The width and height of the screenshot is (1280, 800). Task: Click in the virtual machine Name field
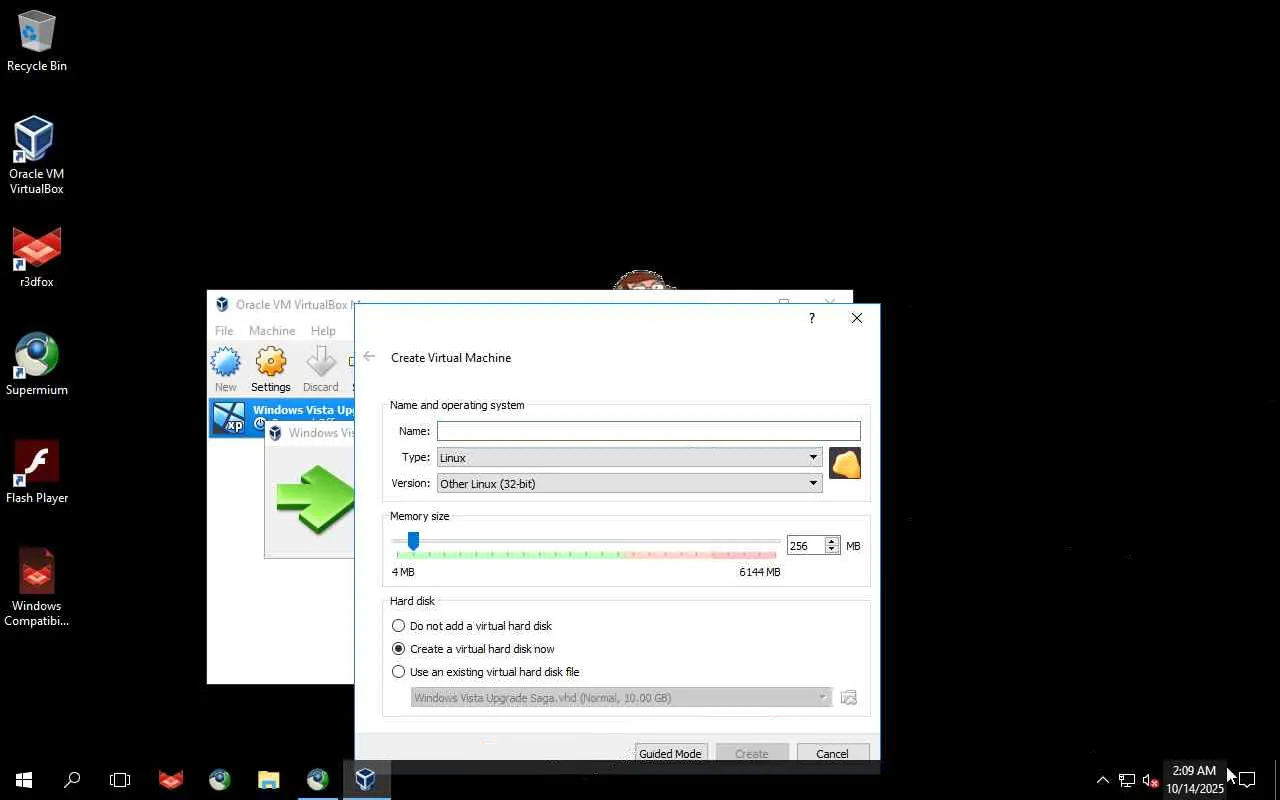tap(648, 431)
